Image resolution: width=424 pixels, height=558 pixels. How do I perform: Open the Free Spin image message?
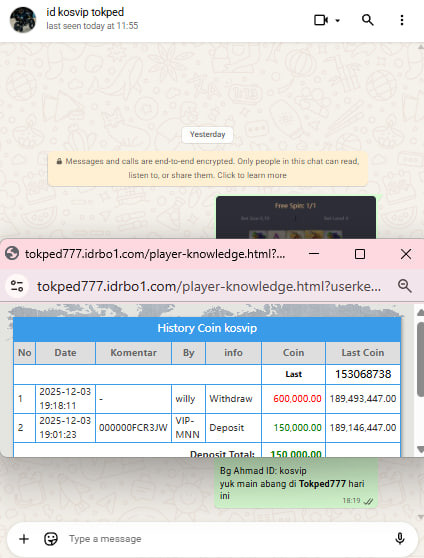click(x=296, y=217)
